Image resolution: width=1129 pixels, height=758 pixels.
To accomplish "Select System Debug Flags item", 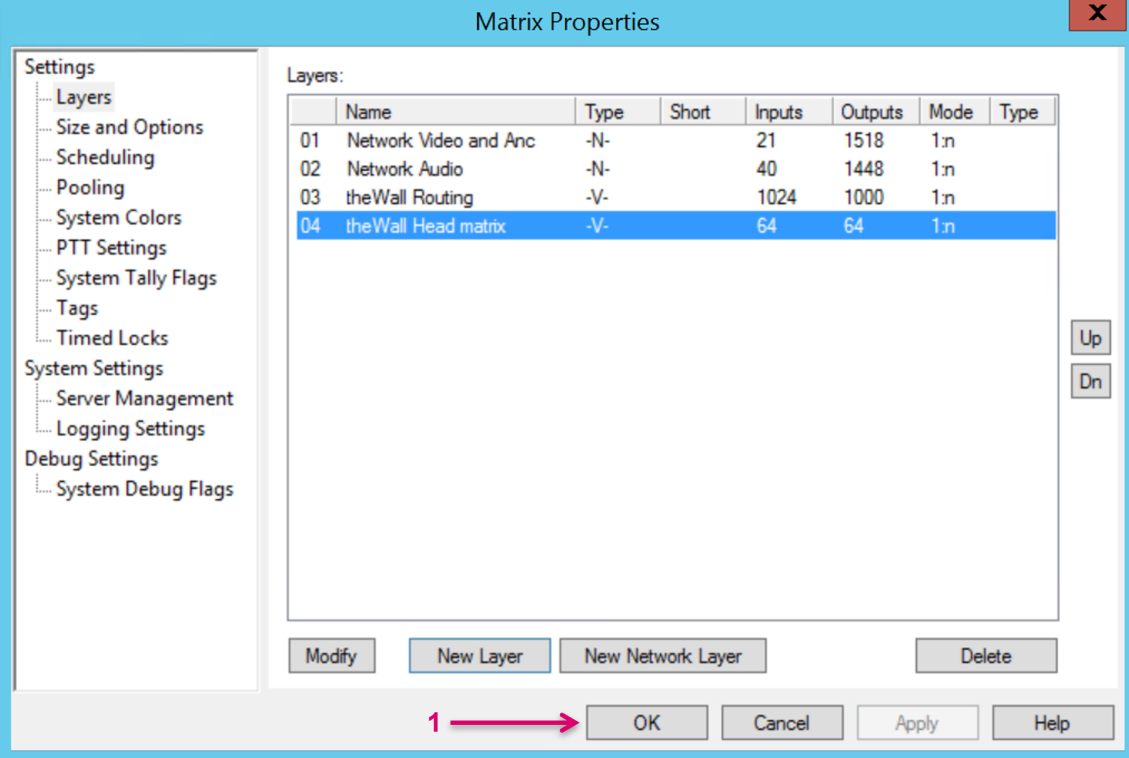I will point(144,489).
